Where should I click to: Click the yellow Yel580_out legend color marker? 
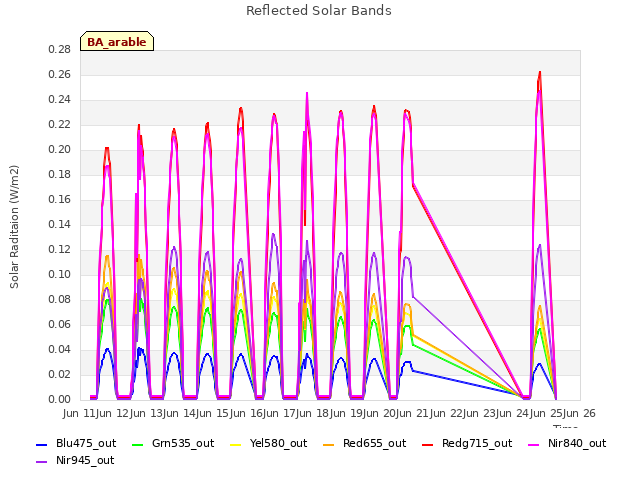(x=236, y=444)
